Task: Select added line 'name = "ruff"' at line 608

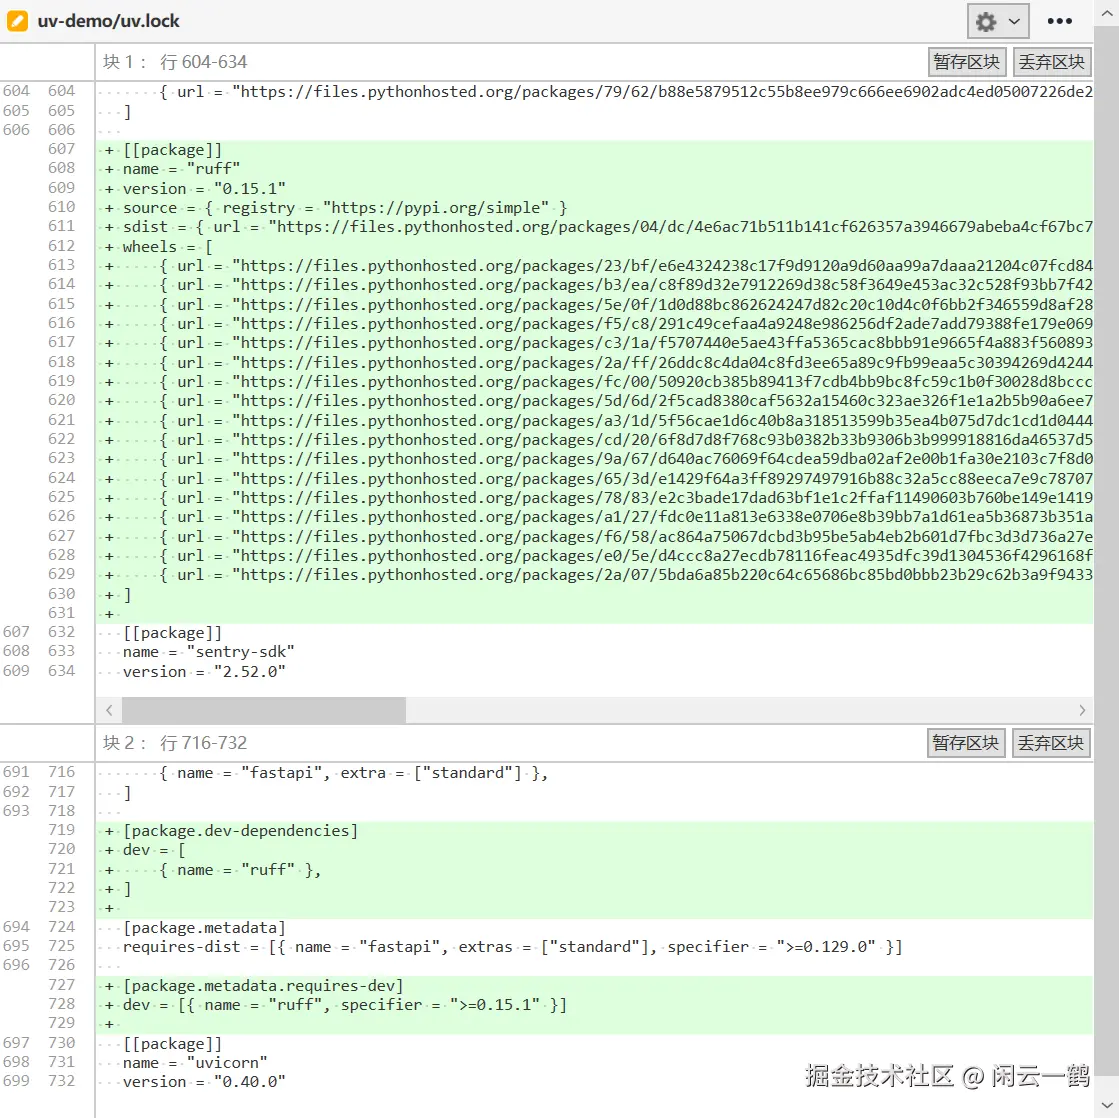Action: click(x=594, y=169)
